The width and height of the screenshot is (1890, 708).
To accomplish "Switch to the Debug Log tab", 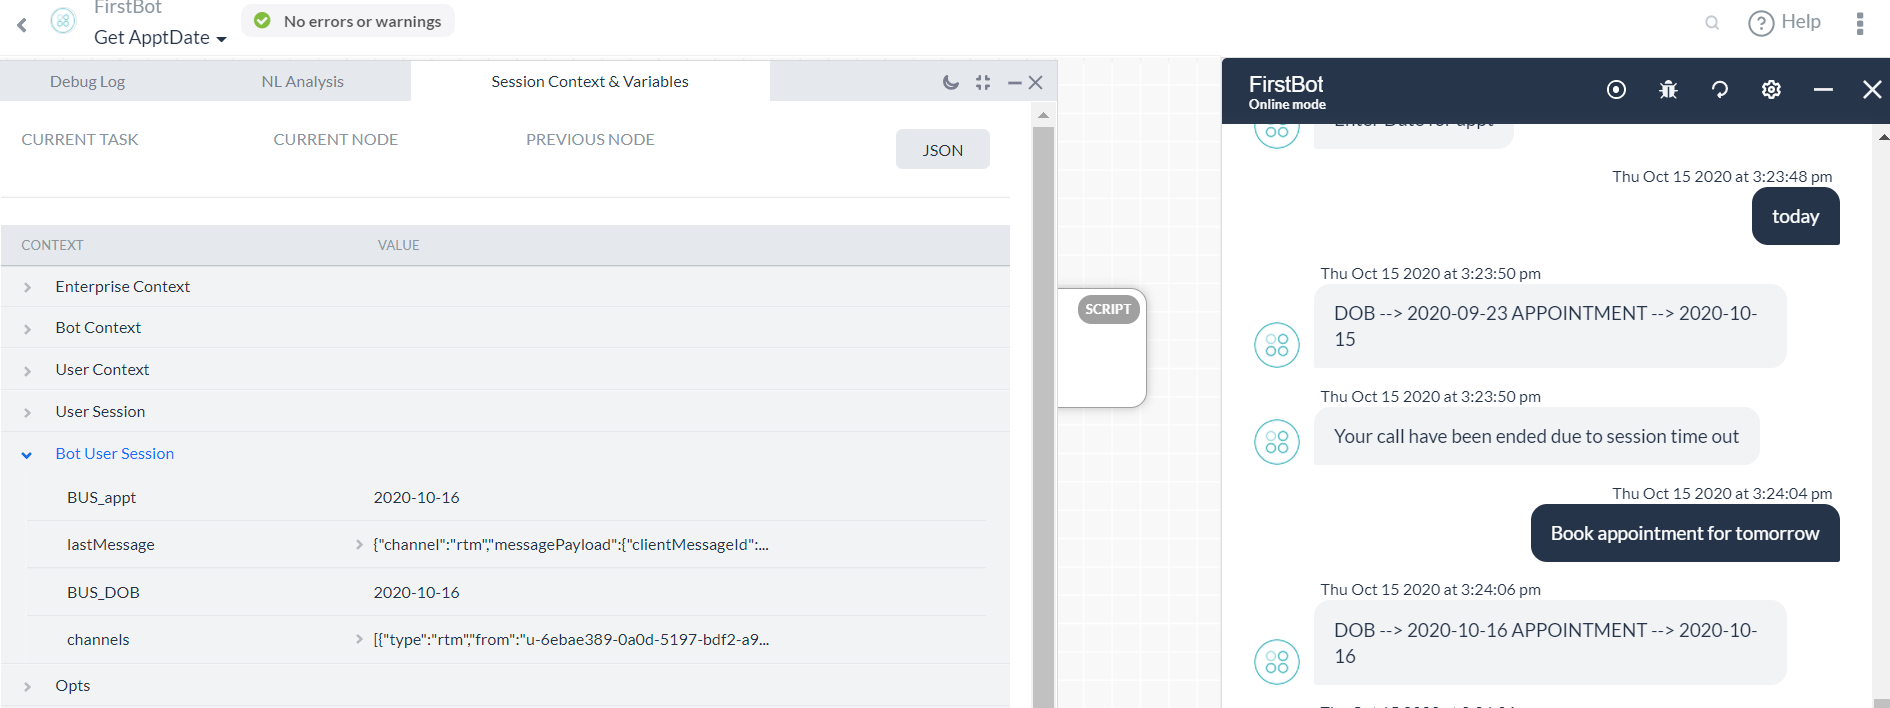I will pos(88,82).
